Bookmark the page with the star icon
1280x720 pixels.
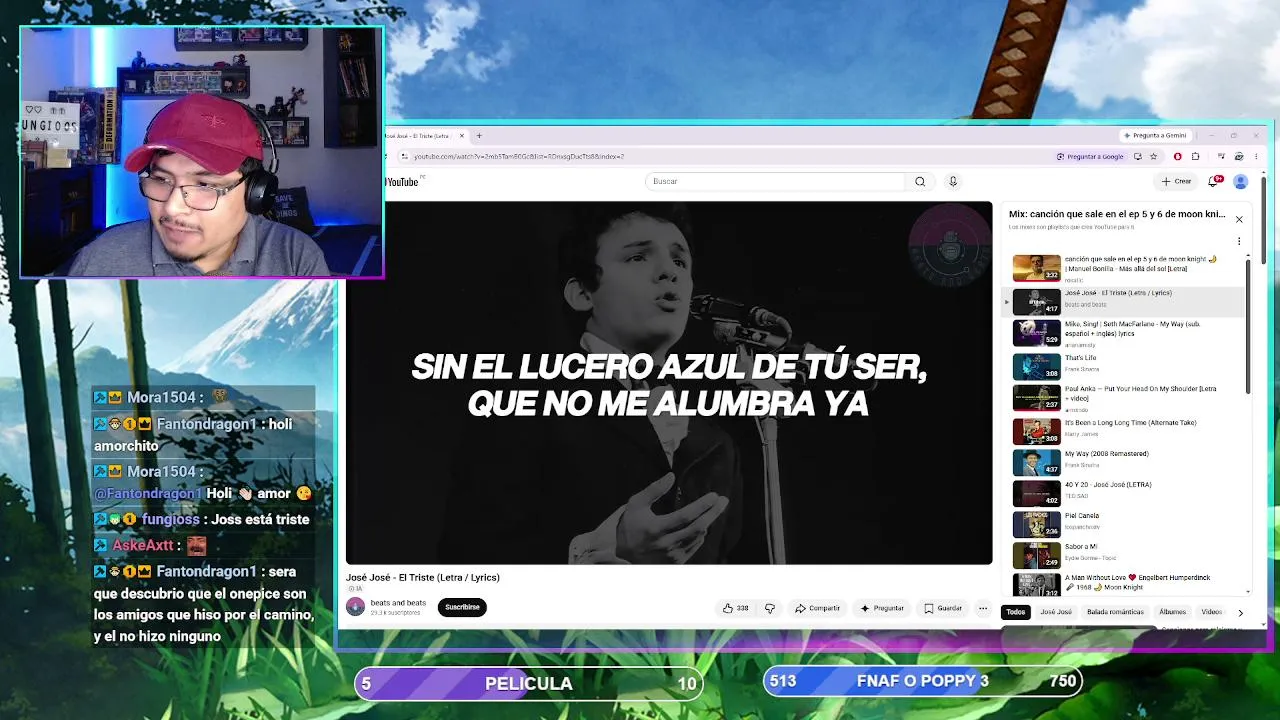(1153, 156)
